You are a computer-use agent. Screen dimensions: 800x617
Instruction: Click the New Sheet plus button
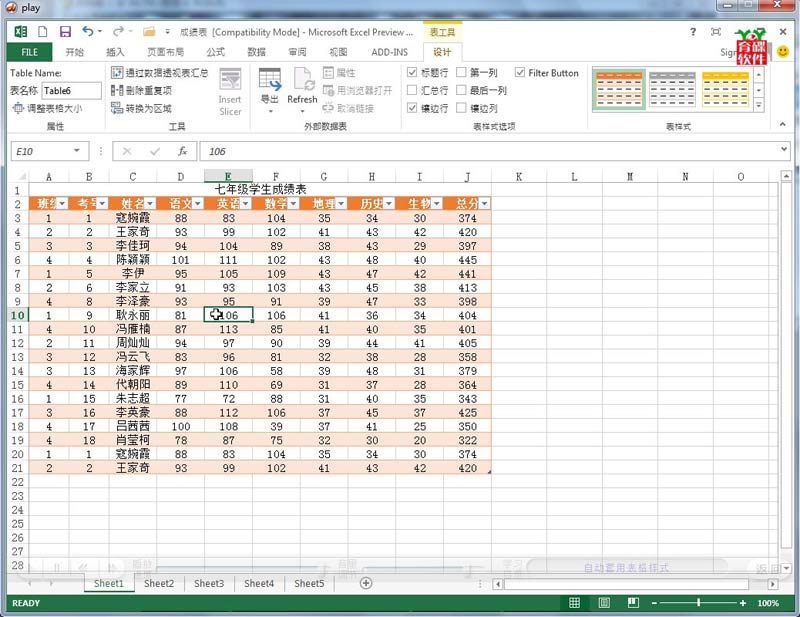click(365, 583)
